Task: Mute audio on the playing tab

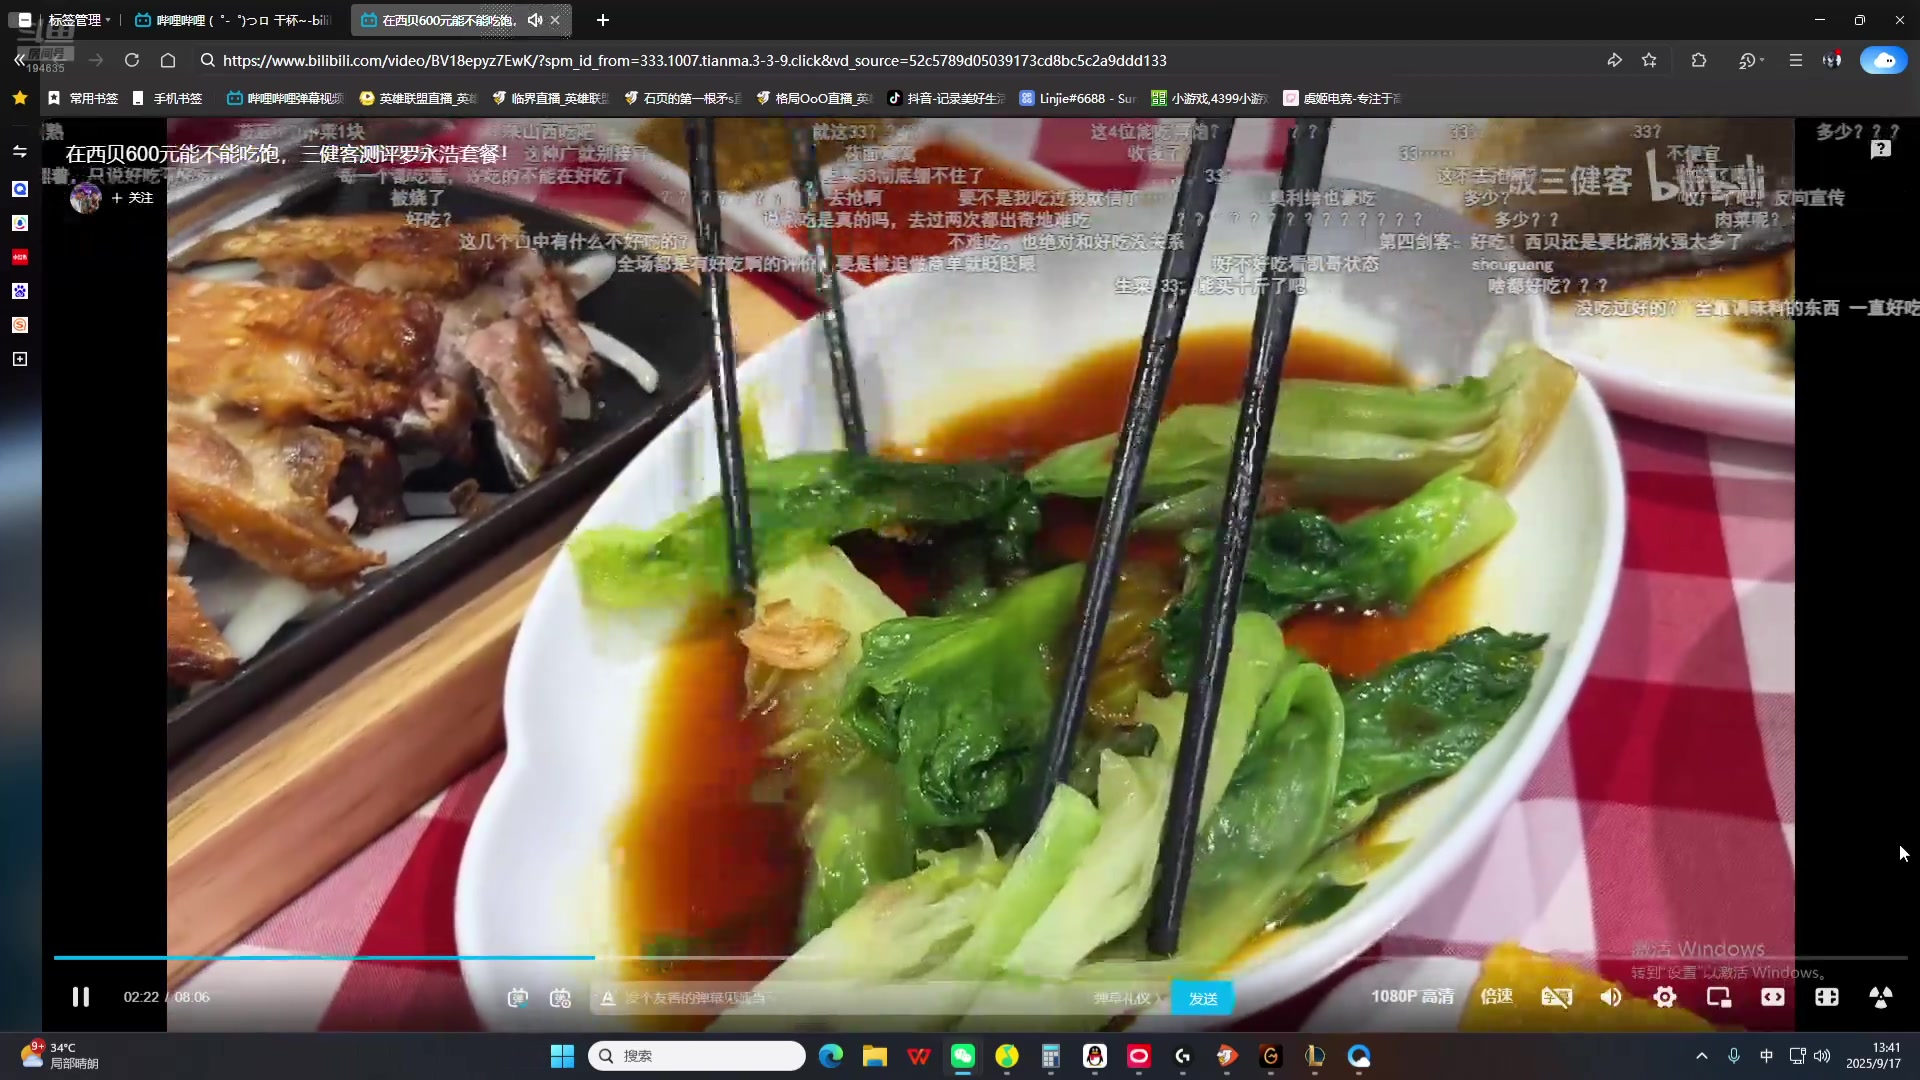Action: tap(535, 20)
